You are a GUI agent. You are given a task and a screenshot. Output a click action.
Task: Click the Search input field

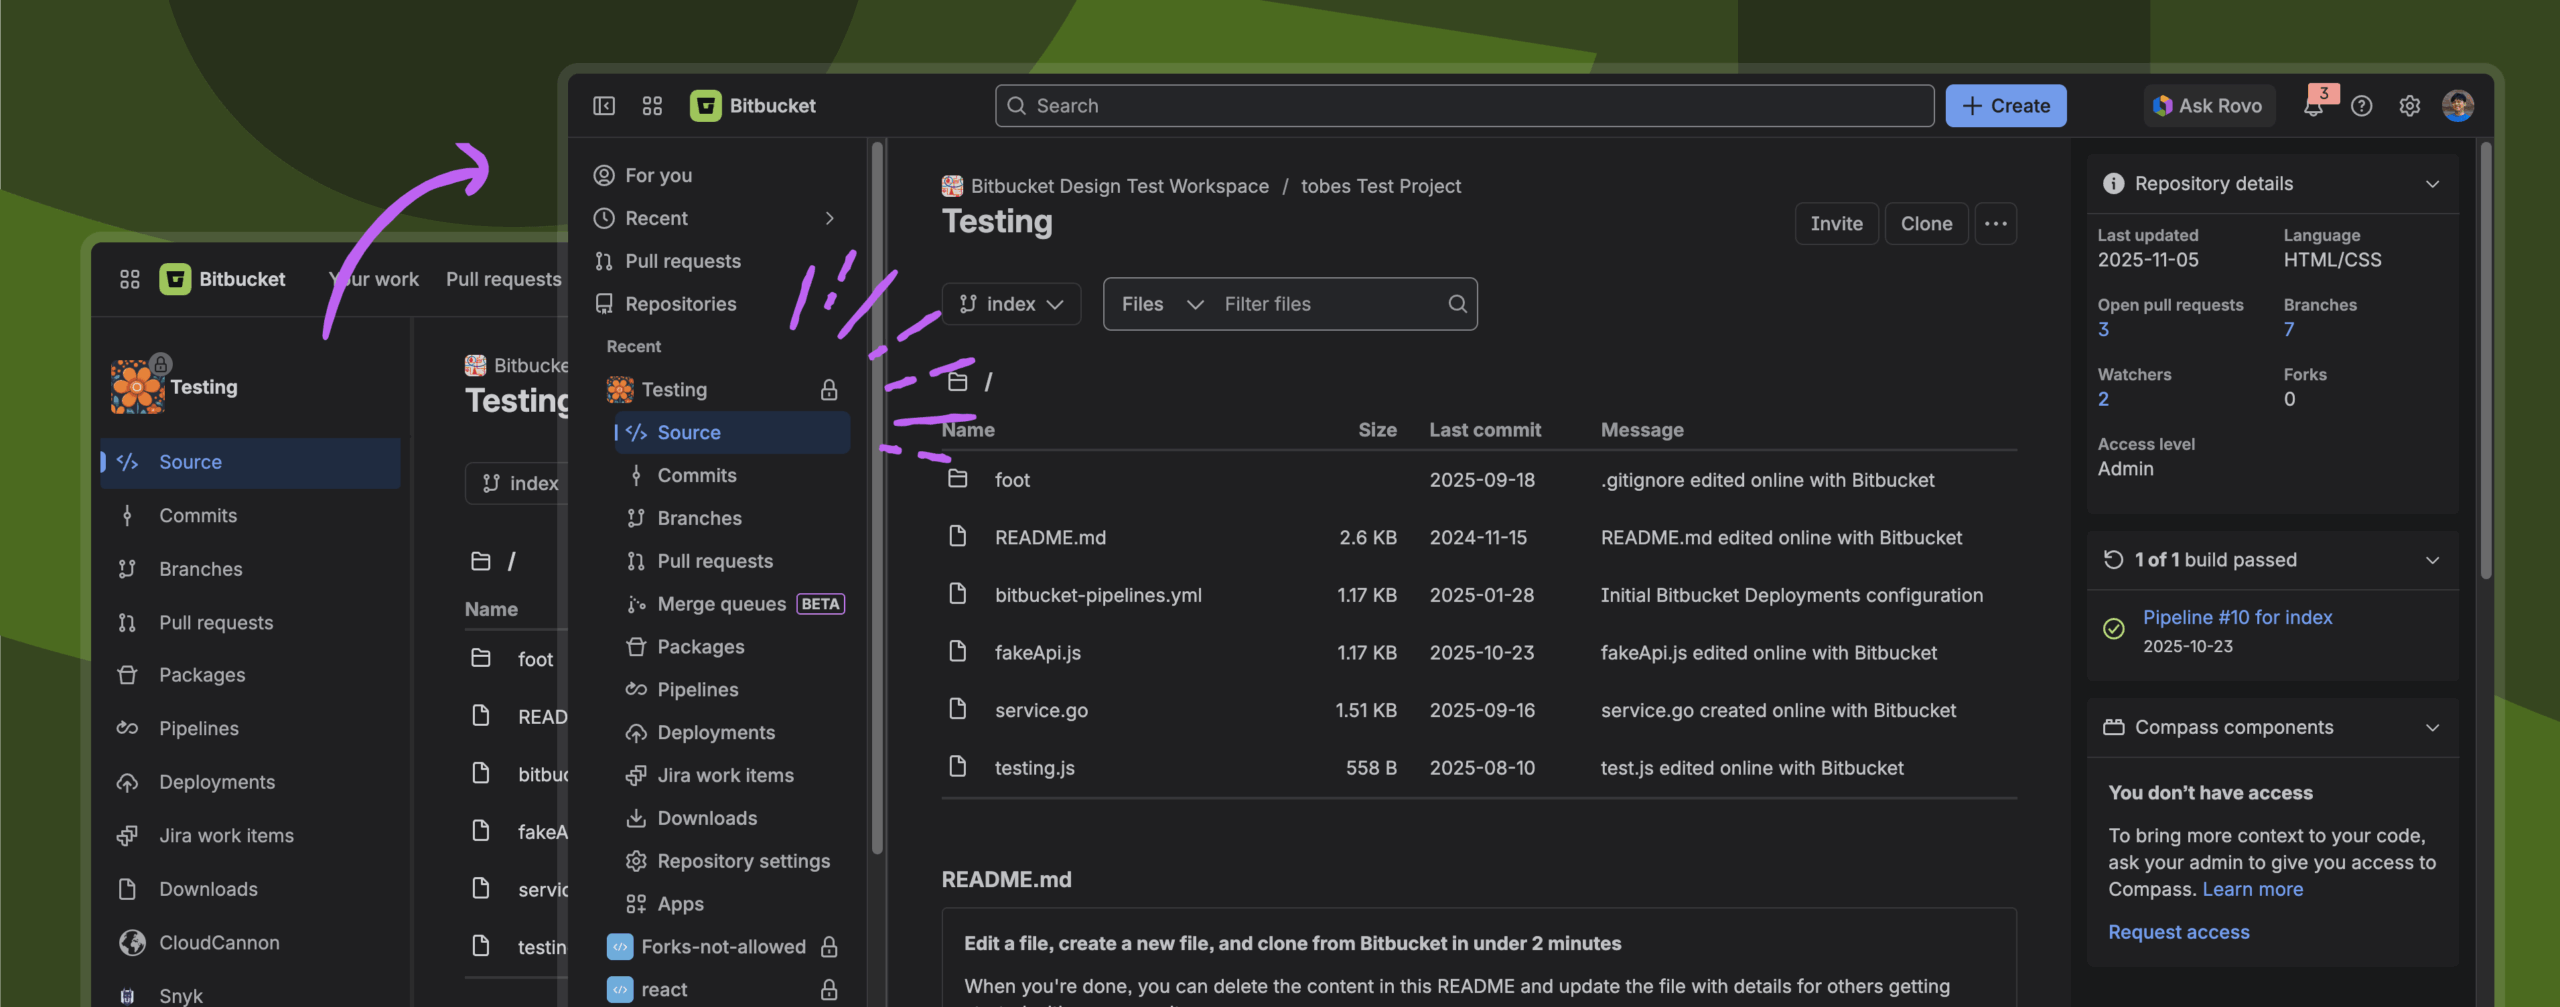tap(1464, 106)
